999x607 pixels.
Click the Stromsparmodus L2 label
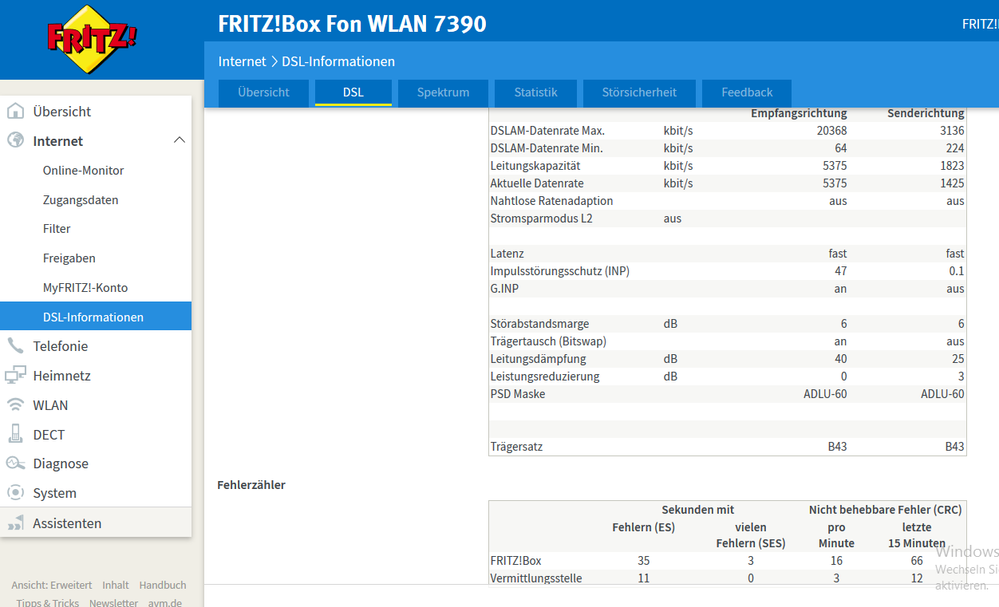click(541, 218)
